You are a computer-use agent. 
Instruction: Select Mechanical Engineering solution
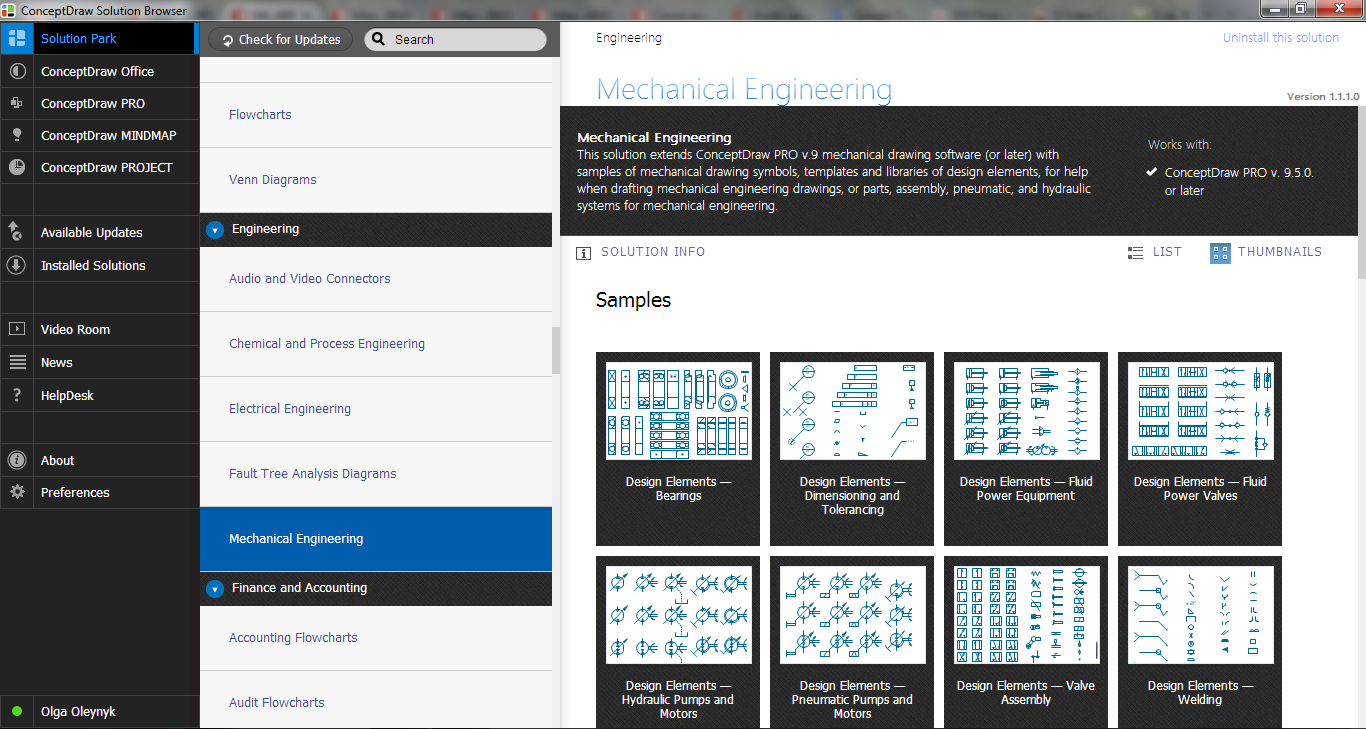tap(376, 539)
